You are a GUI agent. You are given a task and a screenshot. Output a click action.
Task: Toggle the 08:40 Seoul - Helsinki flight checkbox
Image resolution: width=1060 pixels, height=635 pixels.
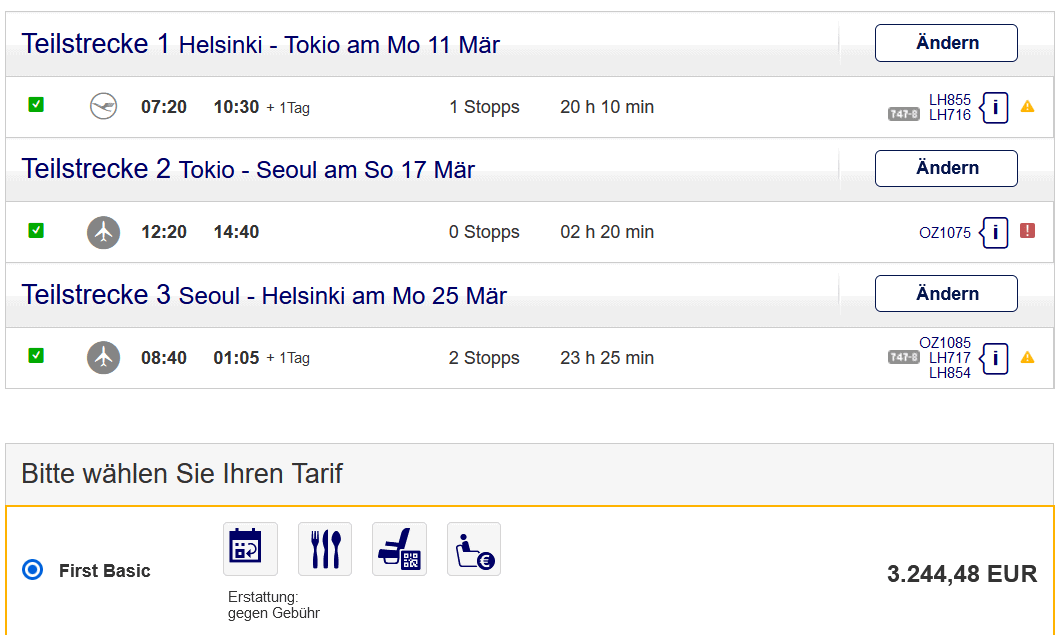pos(36,355)
